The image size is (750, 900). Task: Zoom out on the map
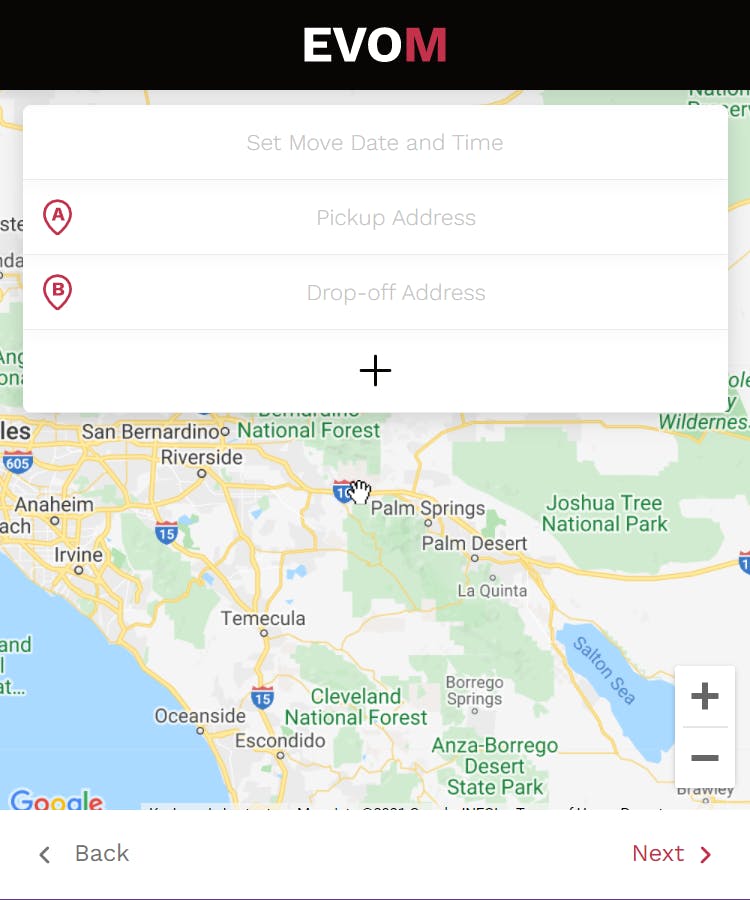(x=705, y=758)
